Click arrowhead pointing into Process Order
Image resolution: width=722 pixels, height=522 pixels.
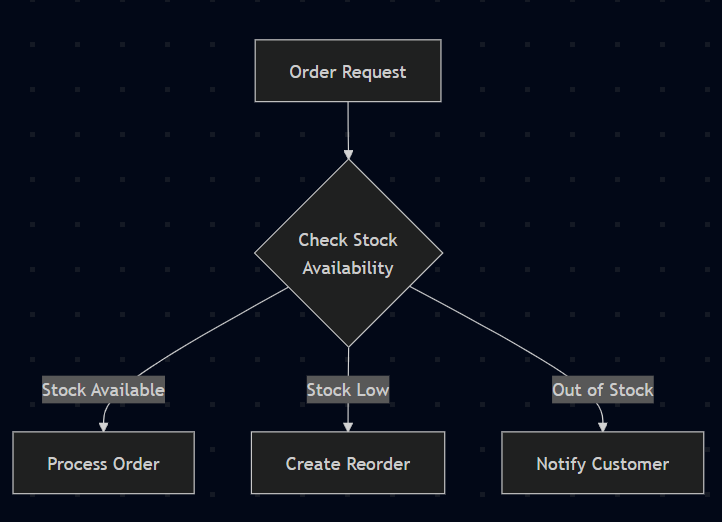104,427
